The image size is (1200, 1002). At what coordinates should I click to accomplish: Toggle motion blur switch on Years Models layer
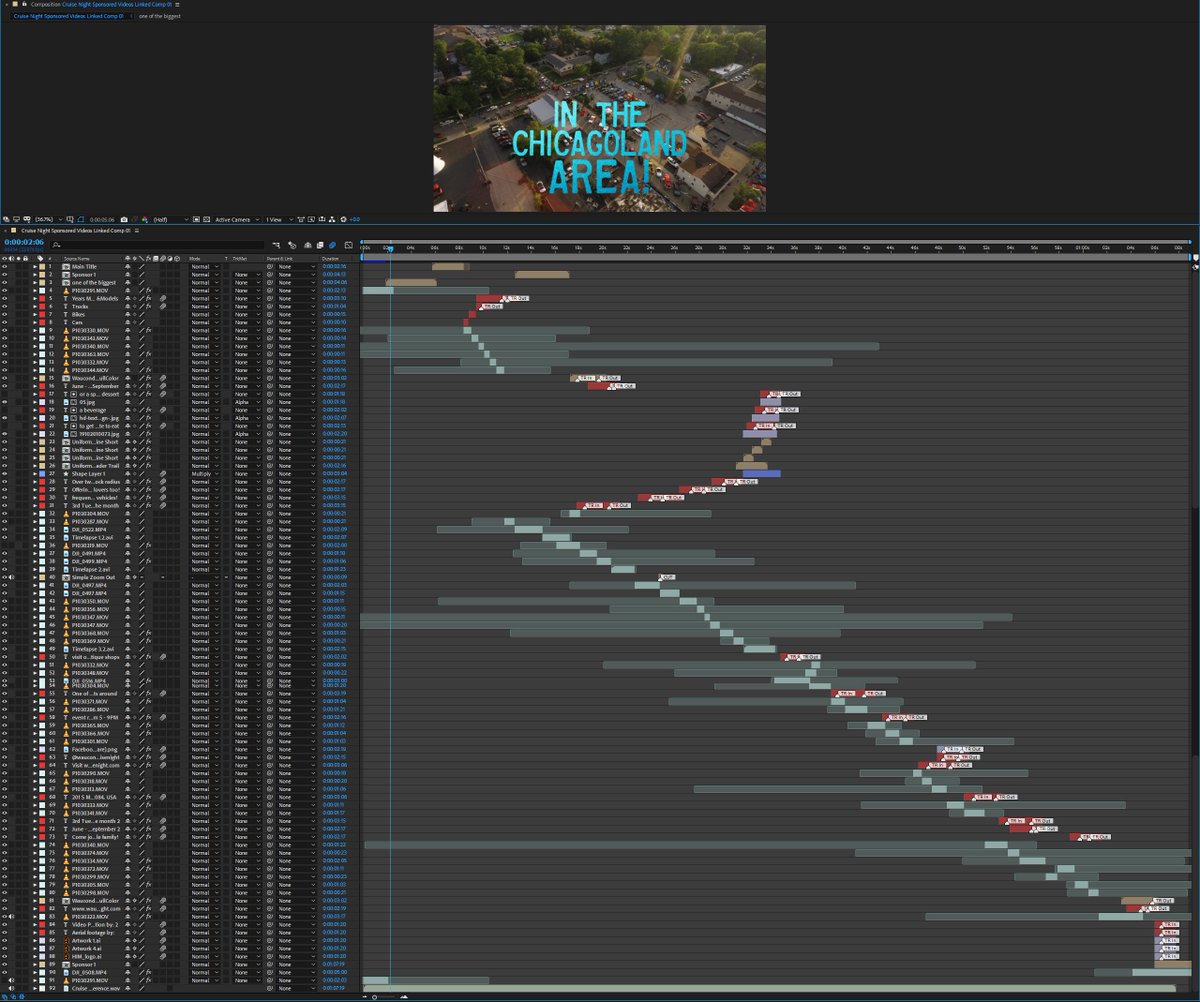pyautogui.click(x=162, y=298)
